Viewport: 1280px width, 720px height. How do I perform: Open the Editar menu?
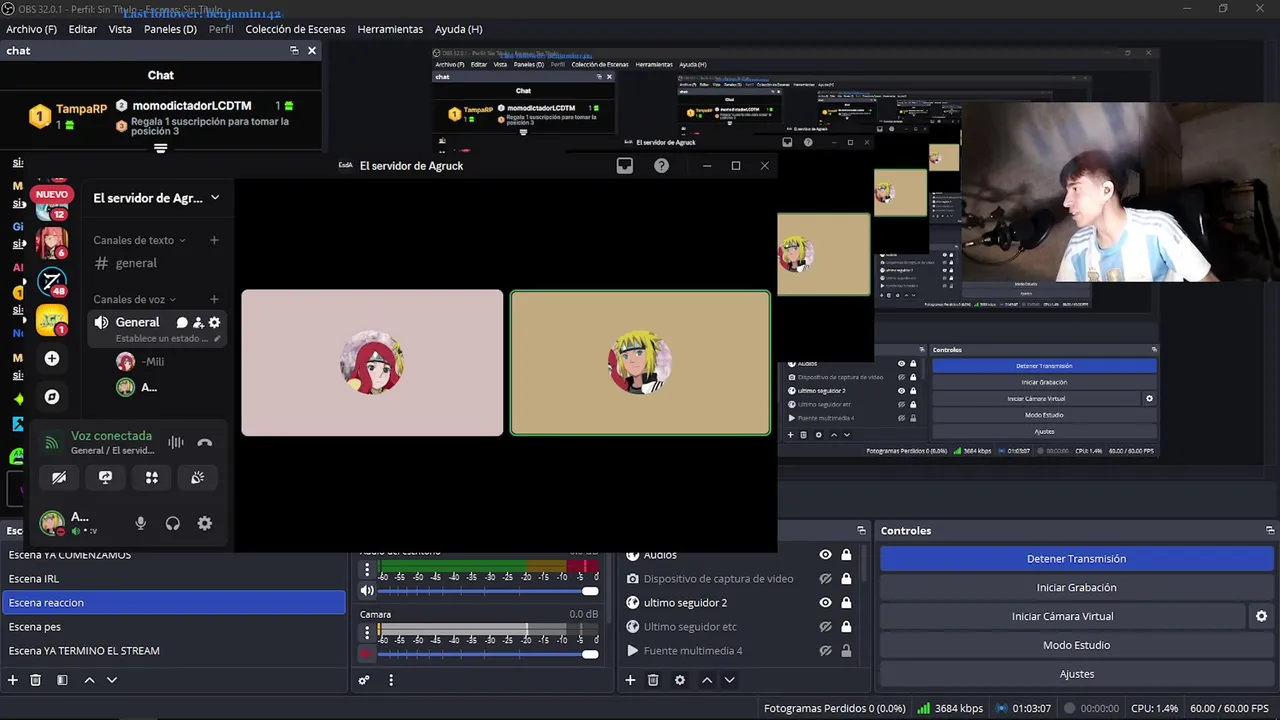pos(83,29)
